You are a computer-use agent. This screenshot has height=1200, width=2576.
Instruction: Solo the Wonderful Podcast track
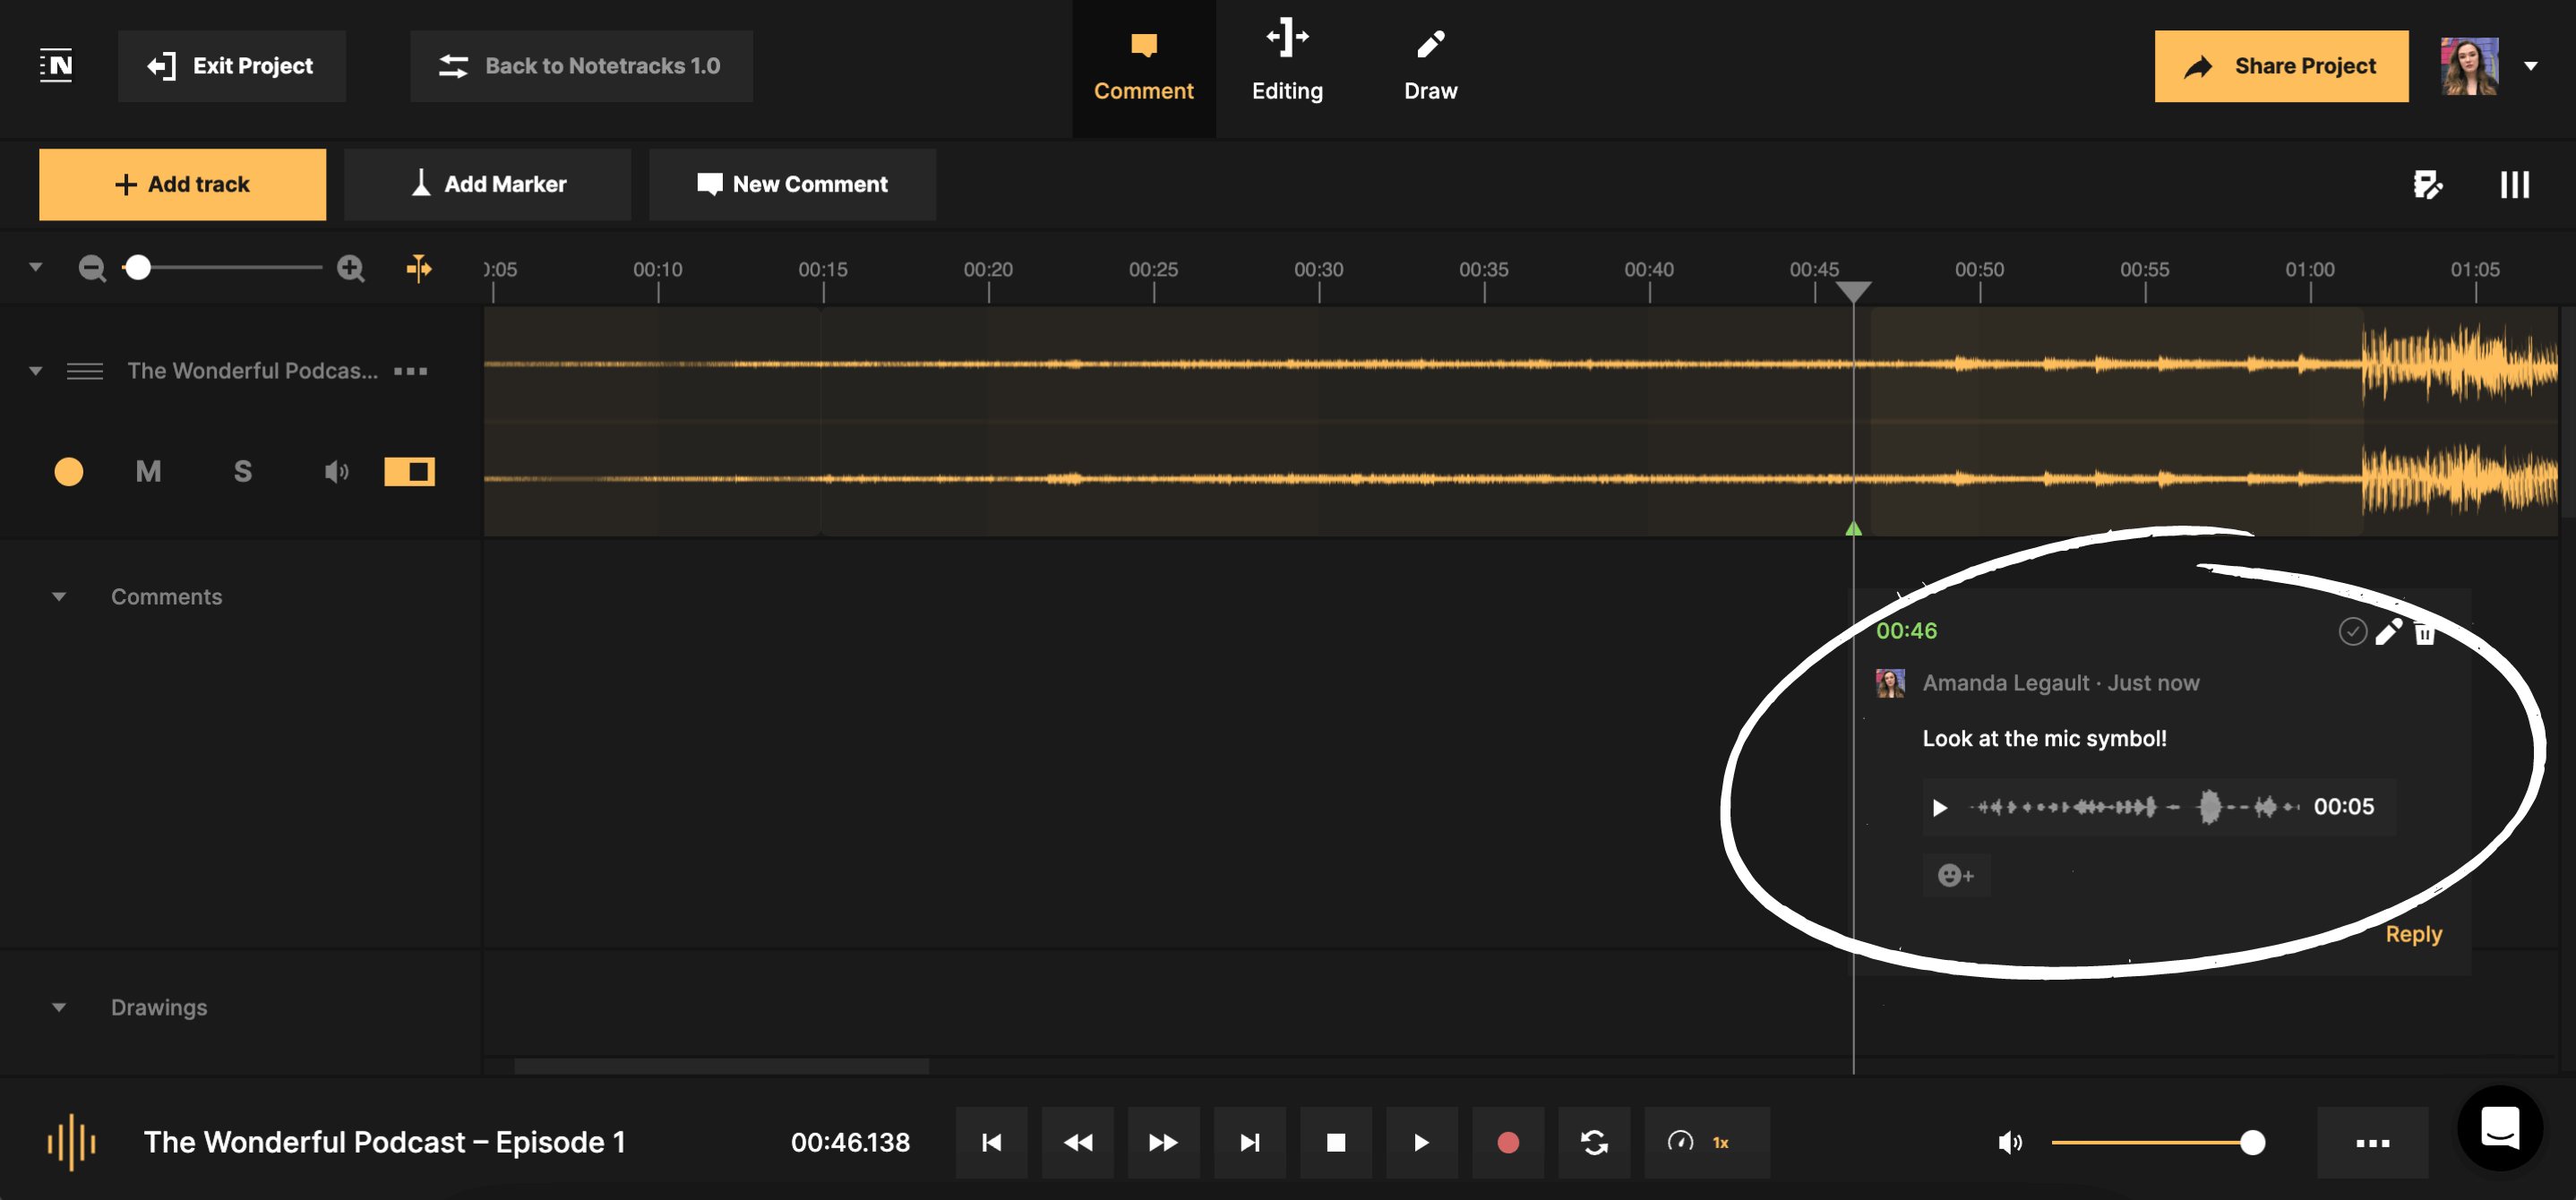point(242,471)
